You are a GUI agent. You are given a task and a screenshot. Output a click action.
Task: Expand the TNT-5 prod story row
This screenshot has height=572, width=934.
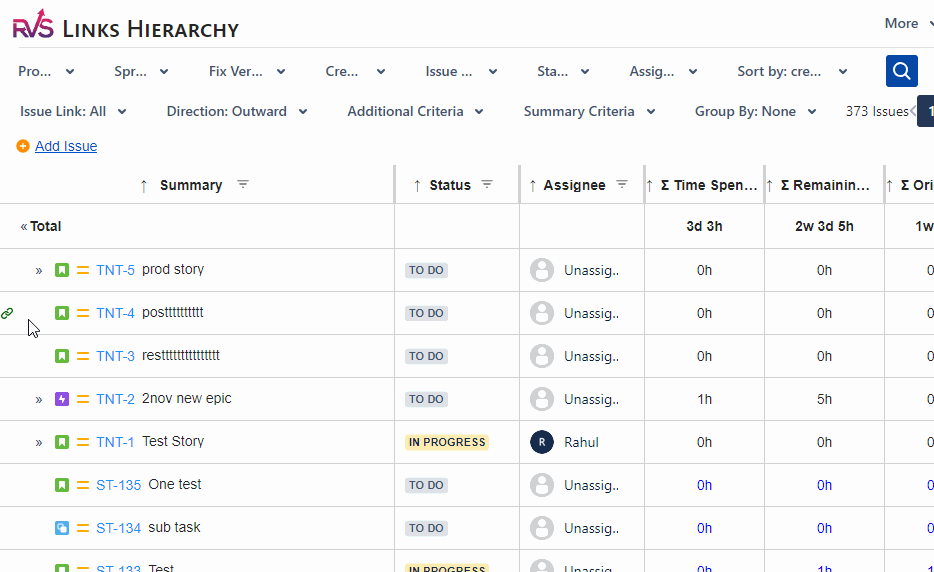tap(39, 271)
